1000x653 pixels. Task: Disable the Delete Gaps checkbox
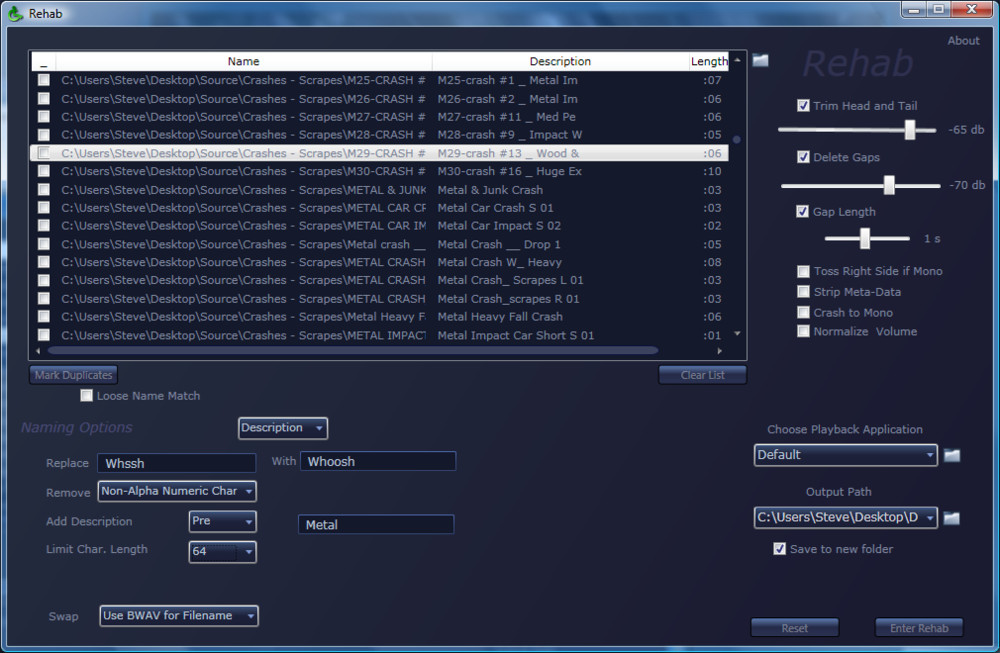pyautogui.click(x=804, y=157)
